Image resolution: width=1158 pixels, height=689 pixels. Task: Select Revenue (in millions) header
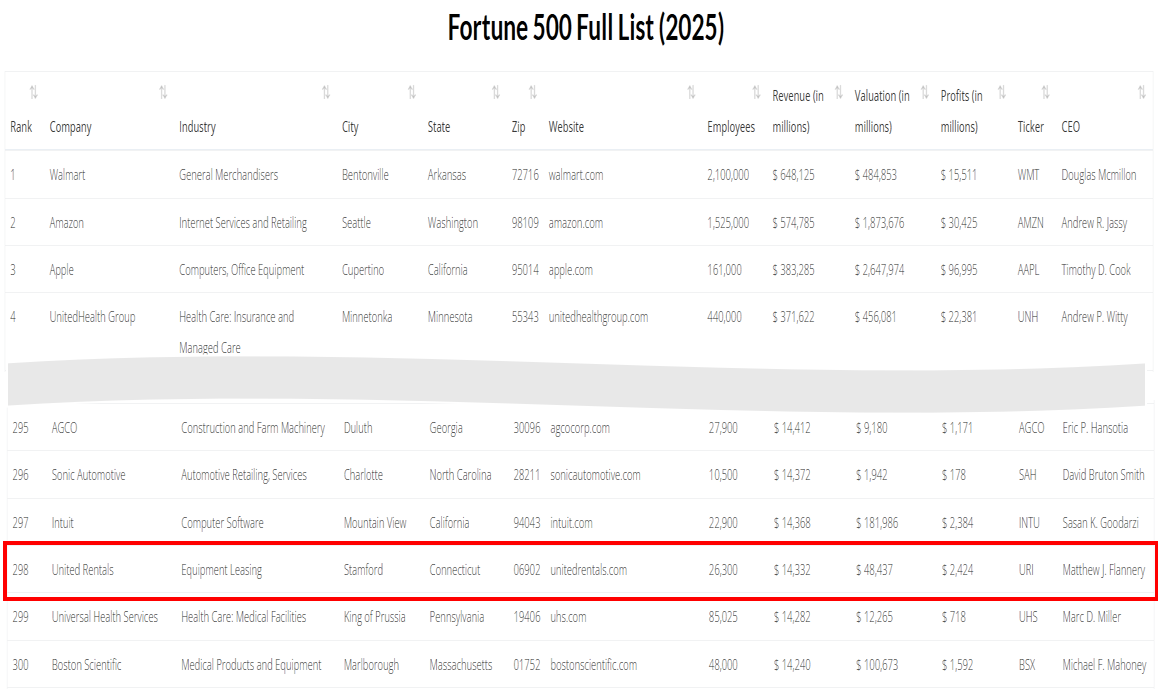point(798,112)
